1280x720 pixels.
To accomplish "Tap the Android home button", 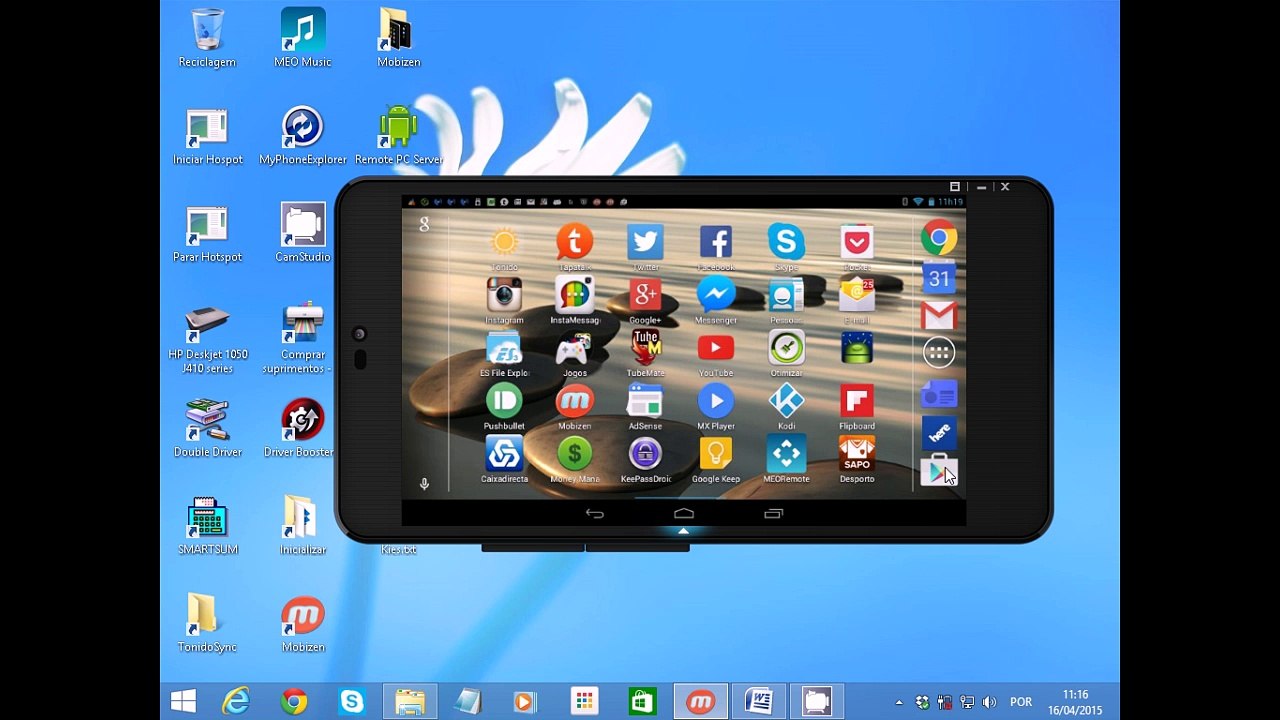I will [684, 514].
